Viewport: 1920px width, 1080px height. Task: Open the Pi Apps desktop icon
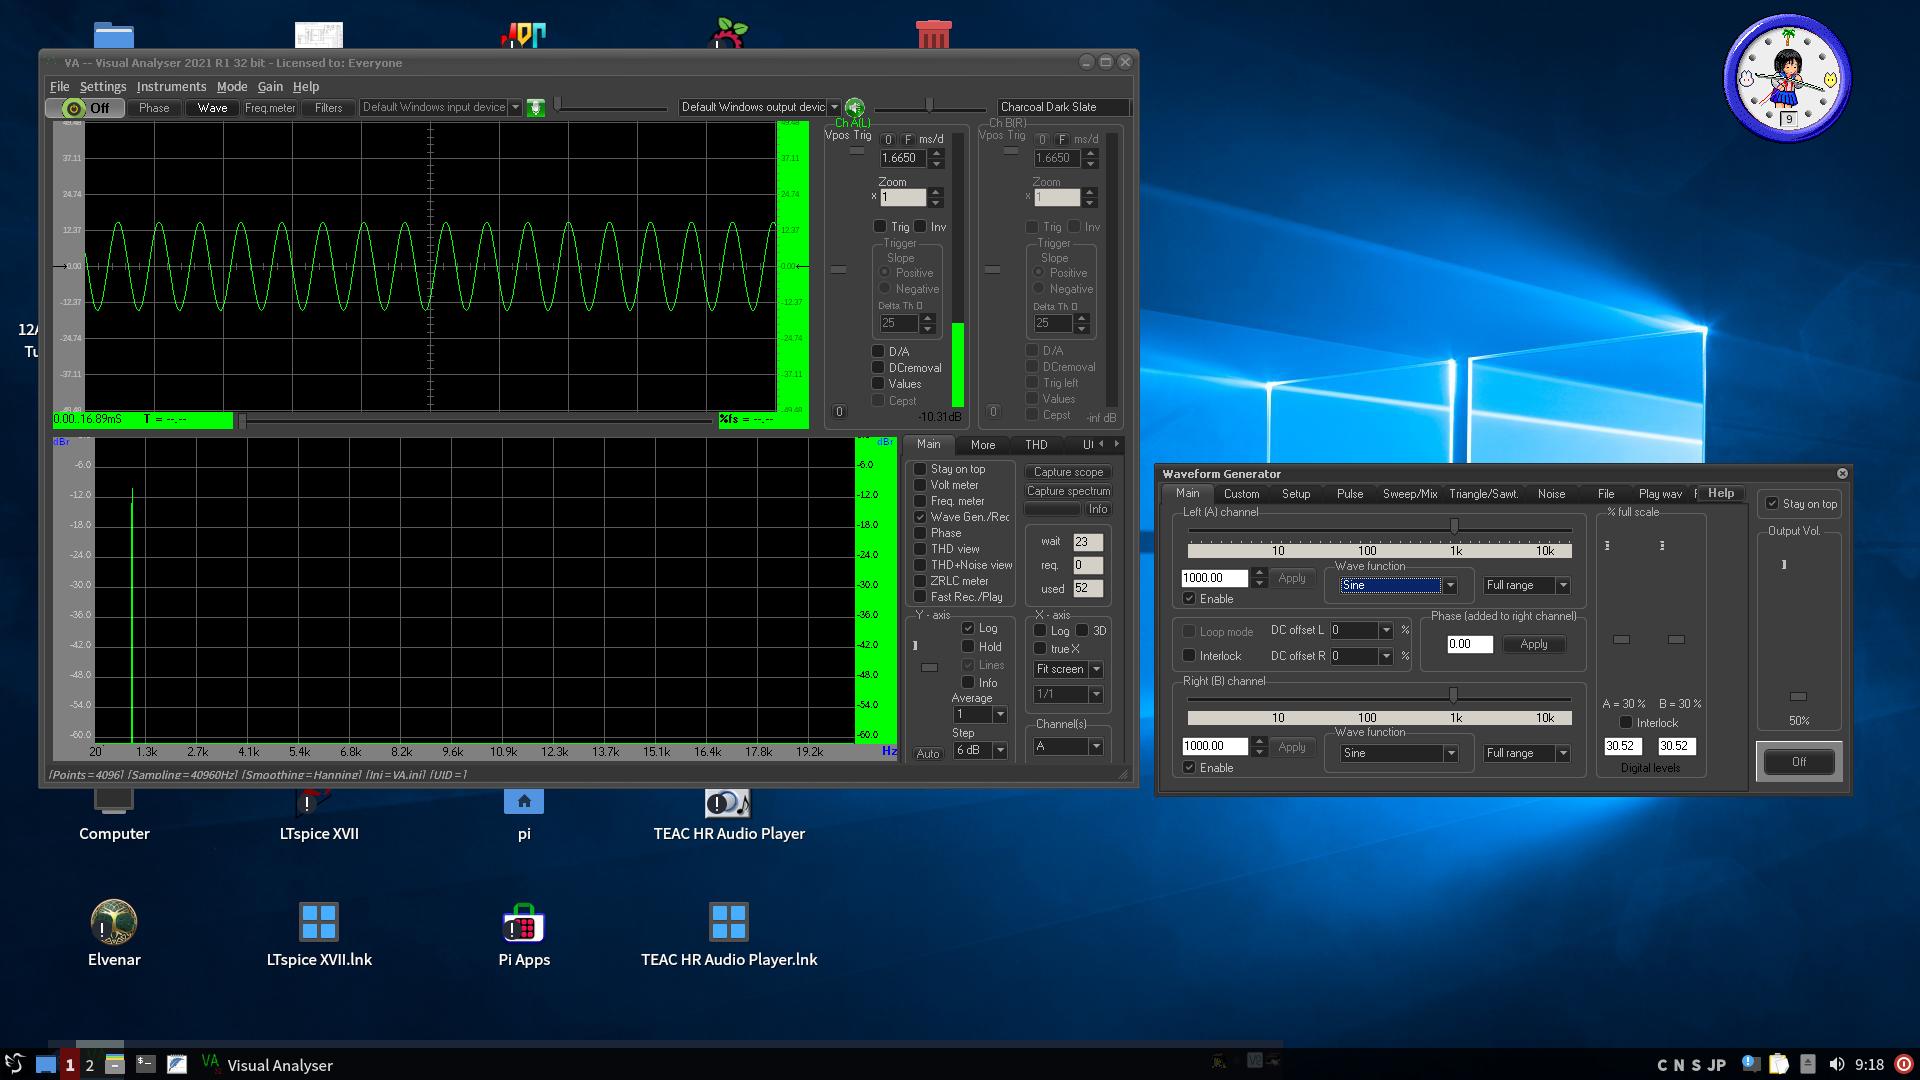coord(523,924)
